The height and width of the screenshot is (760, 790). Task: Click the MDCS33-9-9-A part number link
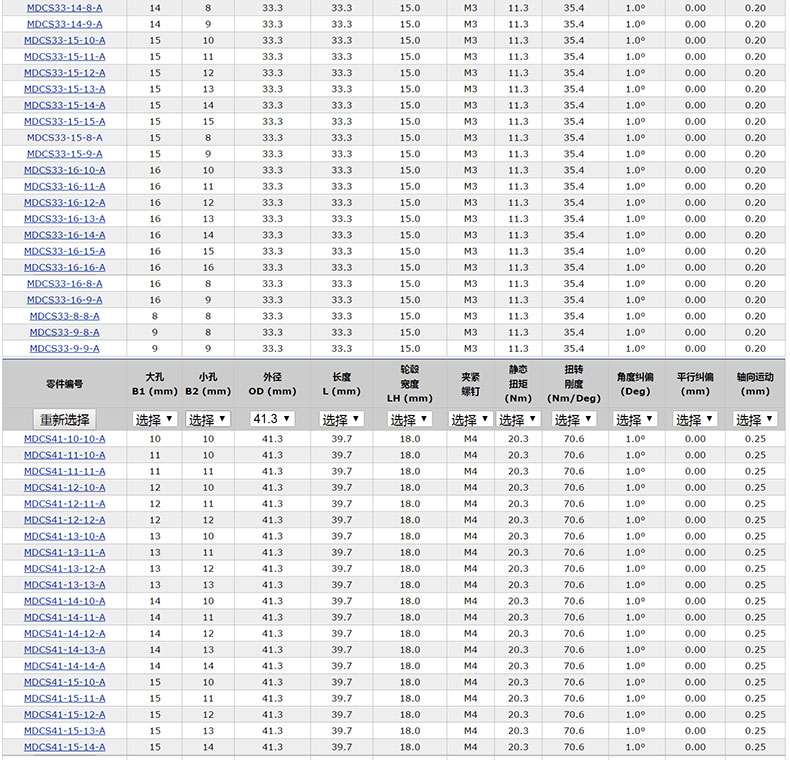pyautogui.click(x=65, y=349)
